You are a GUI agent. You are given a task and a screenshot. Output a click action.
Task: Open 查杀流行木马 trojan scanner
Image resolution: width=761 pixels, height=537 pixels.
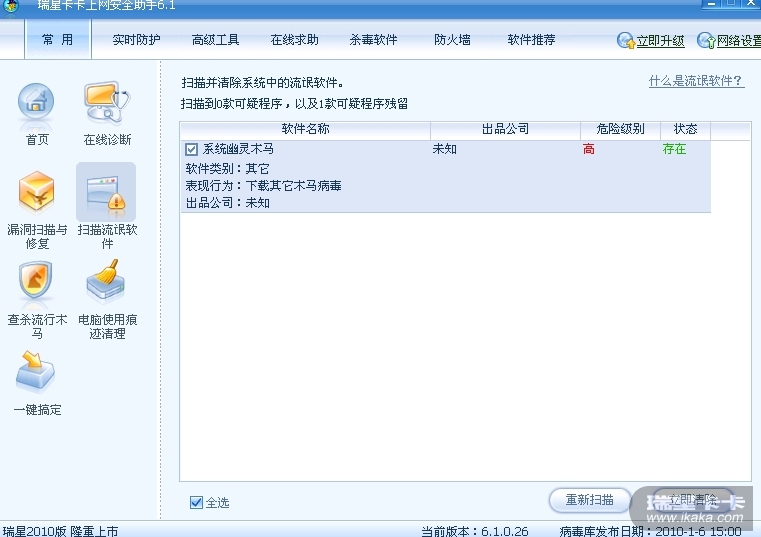coord(36,282)
